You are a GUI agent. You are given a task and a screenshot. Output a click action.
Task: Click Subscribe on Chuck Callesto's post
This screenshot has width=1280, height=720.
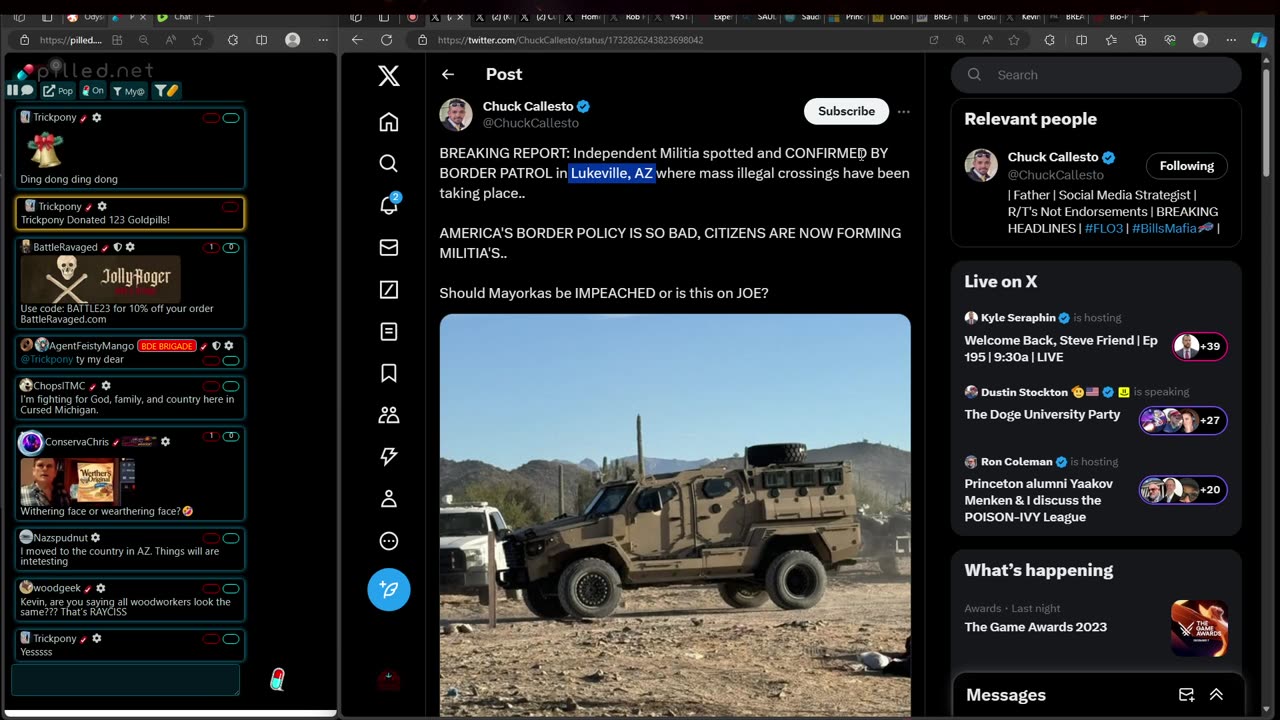(846, 111)
